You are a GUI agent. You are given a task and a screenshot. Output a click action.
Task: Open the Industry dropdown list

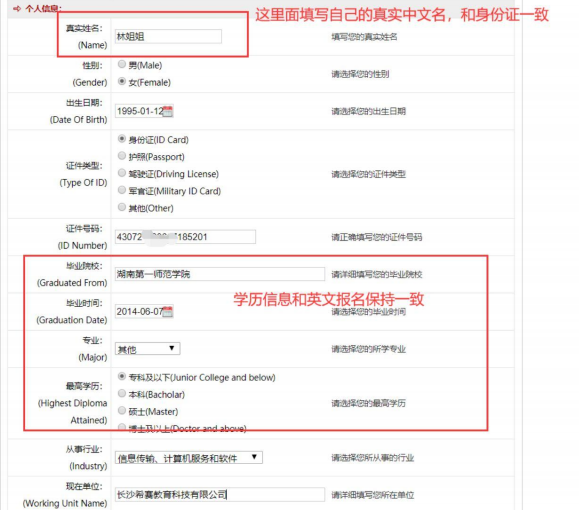tap(189, 458)
